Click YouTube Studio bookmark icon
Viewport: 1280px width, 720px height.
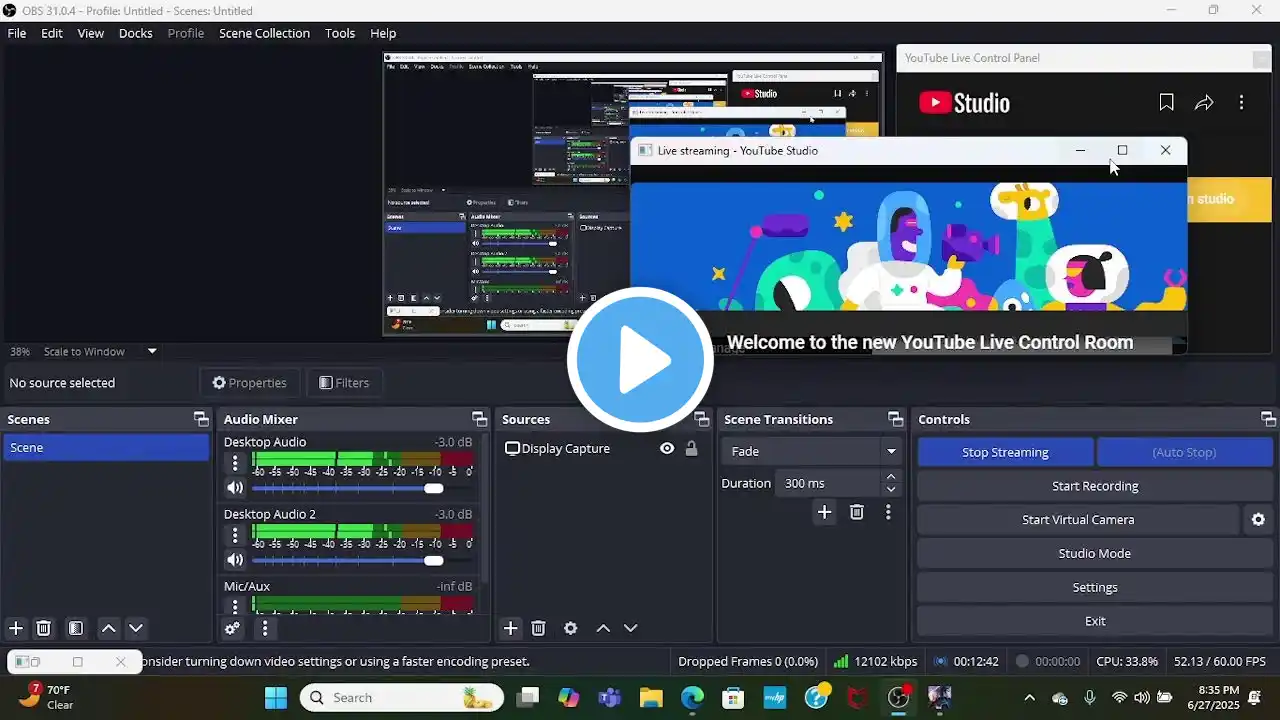pos(1166,102)
